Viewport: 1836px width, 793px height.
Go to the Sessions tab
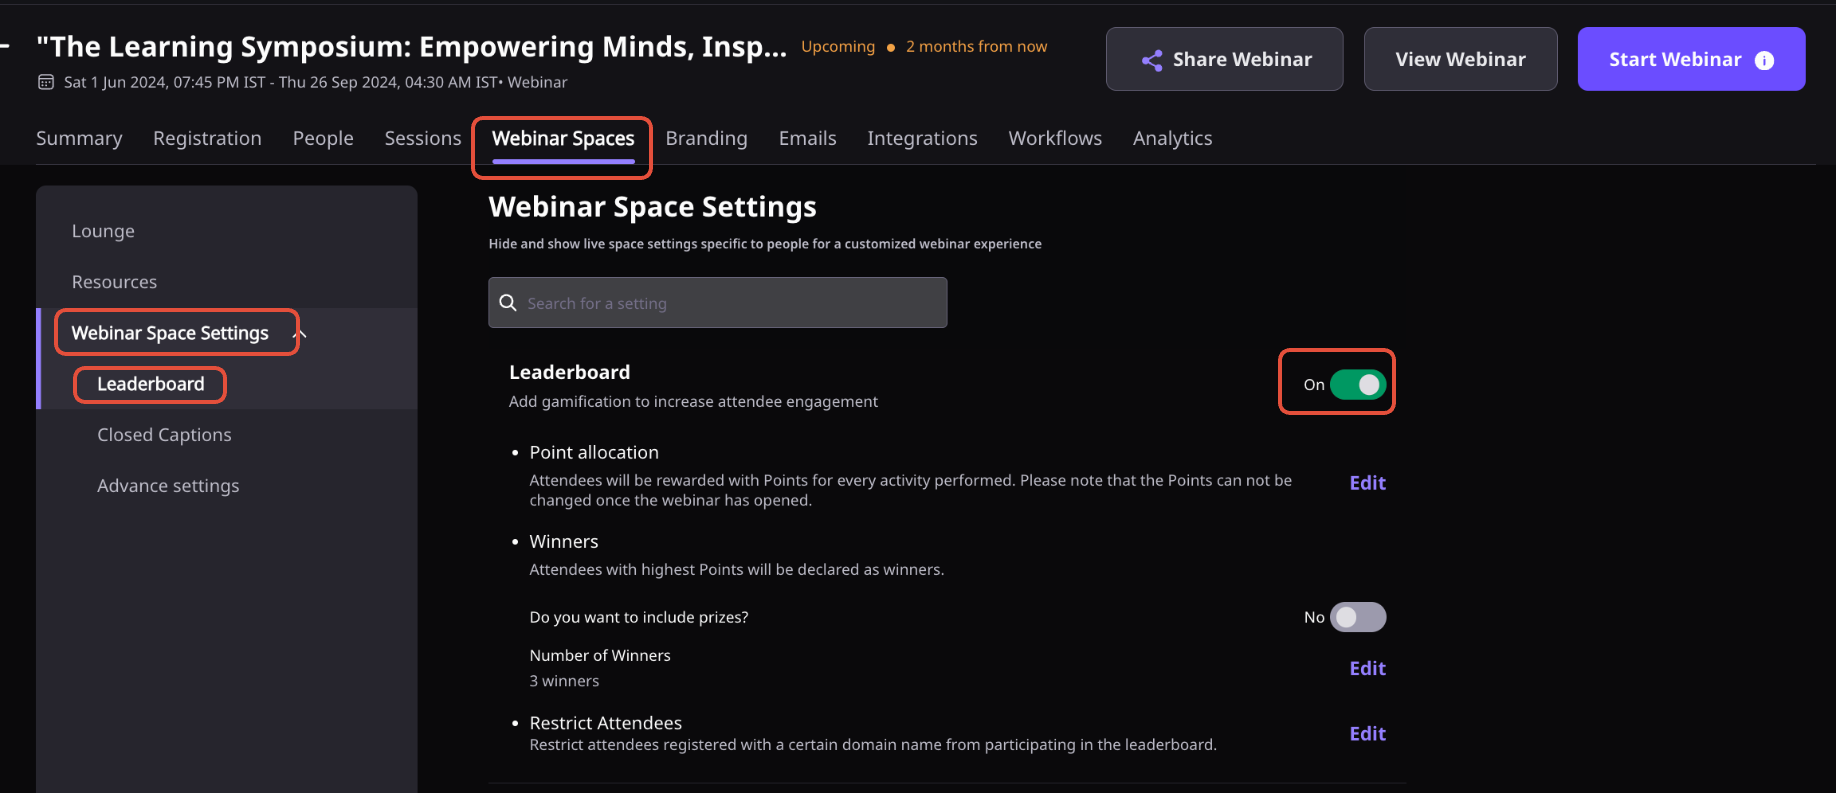pos(423,138)
